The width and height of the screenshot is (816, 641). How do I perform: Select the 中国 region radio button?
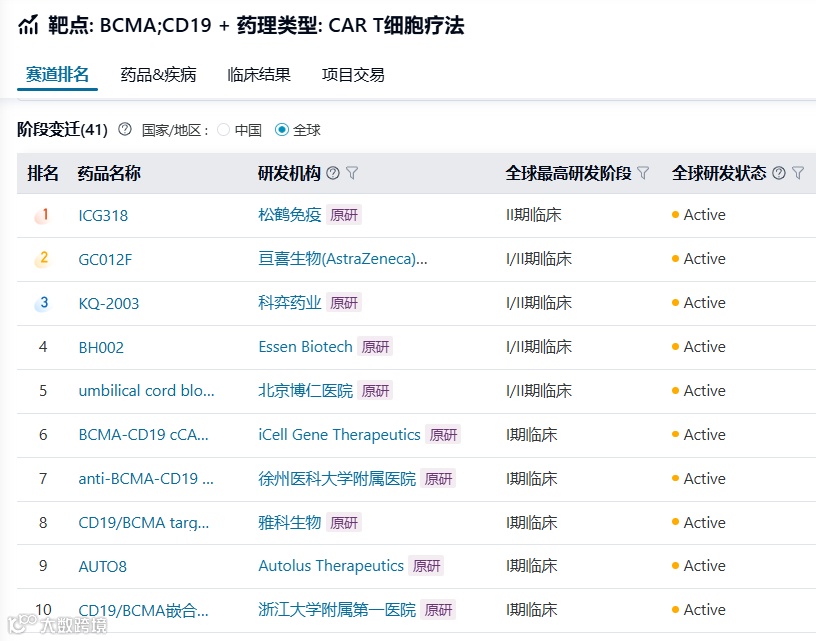click(x=223, y=130)
